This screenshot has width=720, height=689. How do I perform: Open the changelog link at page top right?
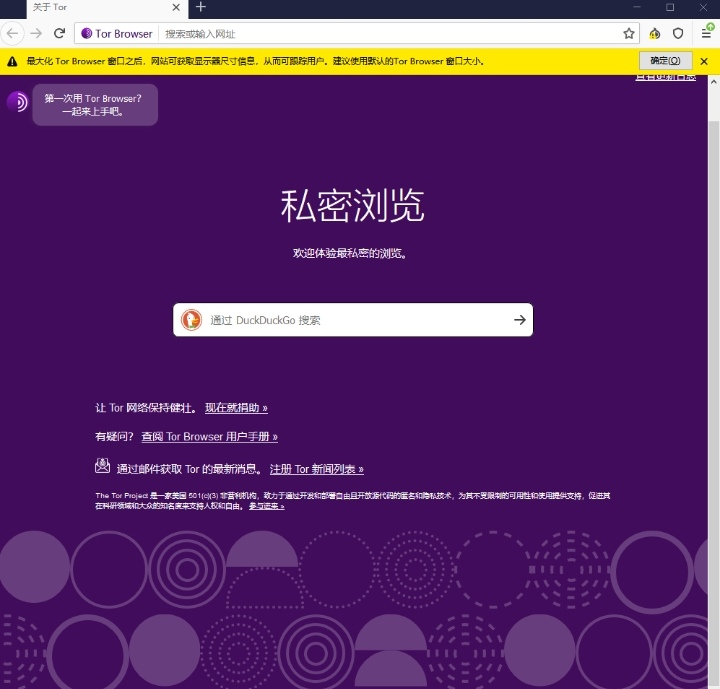665,77
